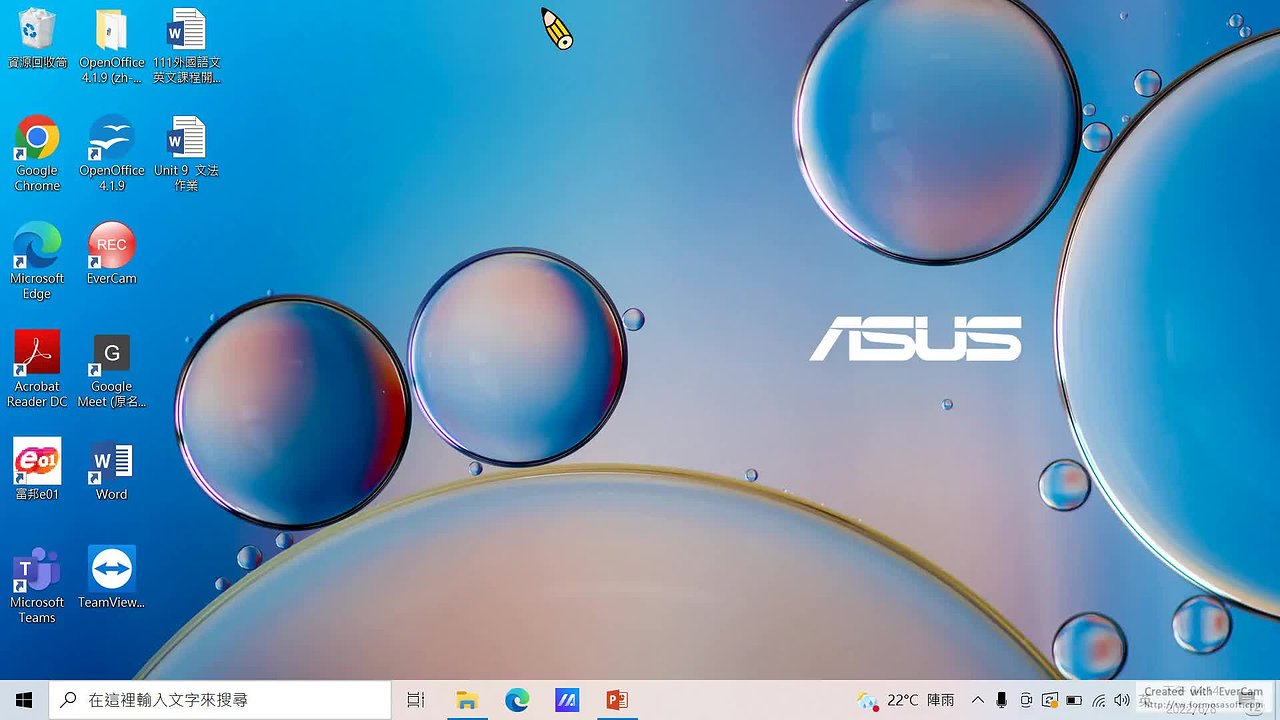Select the TeamViewer desktop icon
The image size is (1280, 720).
[x=111, y=570]
